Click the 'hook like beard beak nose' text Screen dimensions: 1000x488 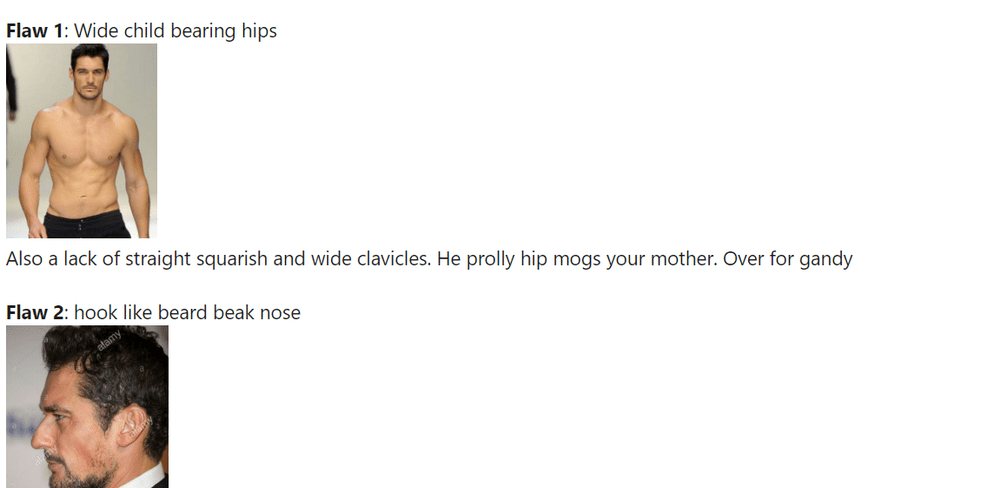click(x=188, y=313)
